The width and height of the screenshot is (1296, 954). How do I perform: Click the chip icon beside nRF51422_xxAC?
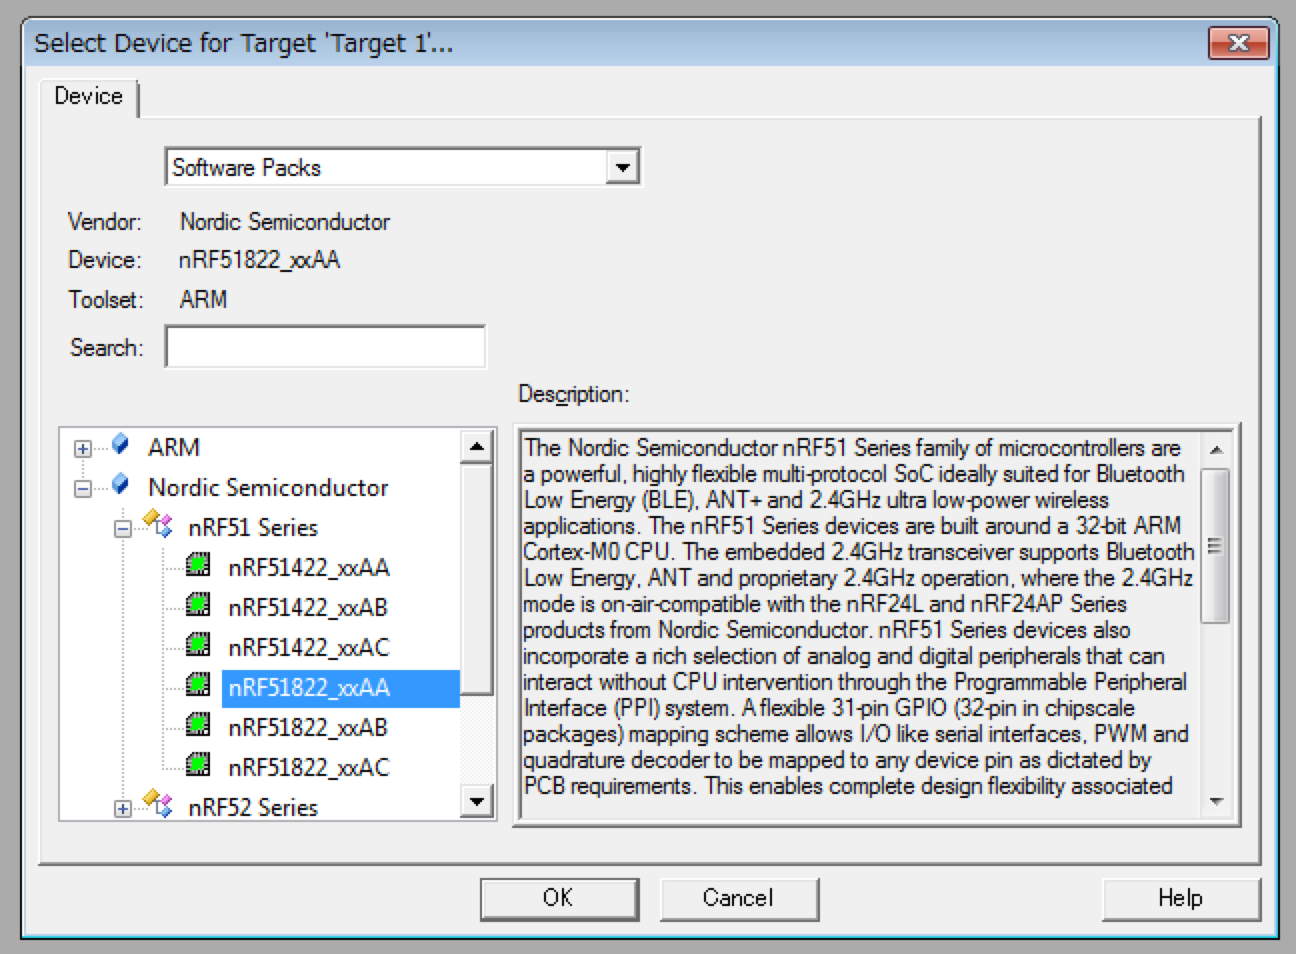198,646
